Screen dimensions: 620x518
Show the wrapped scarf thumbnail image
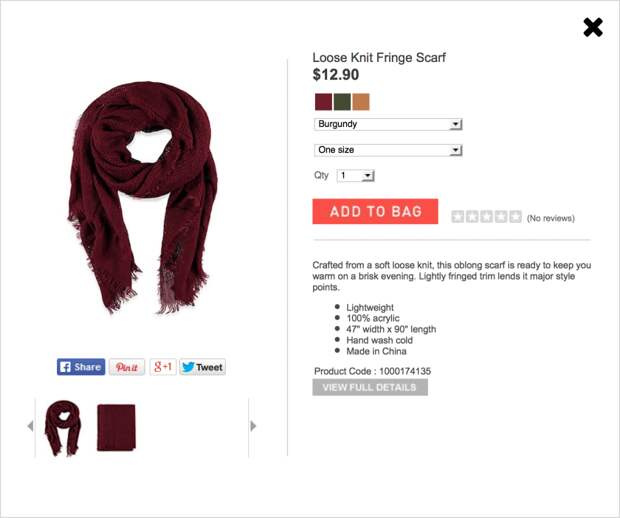pyautogui.click(x=63, y=428)
